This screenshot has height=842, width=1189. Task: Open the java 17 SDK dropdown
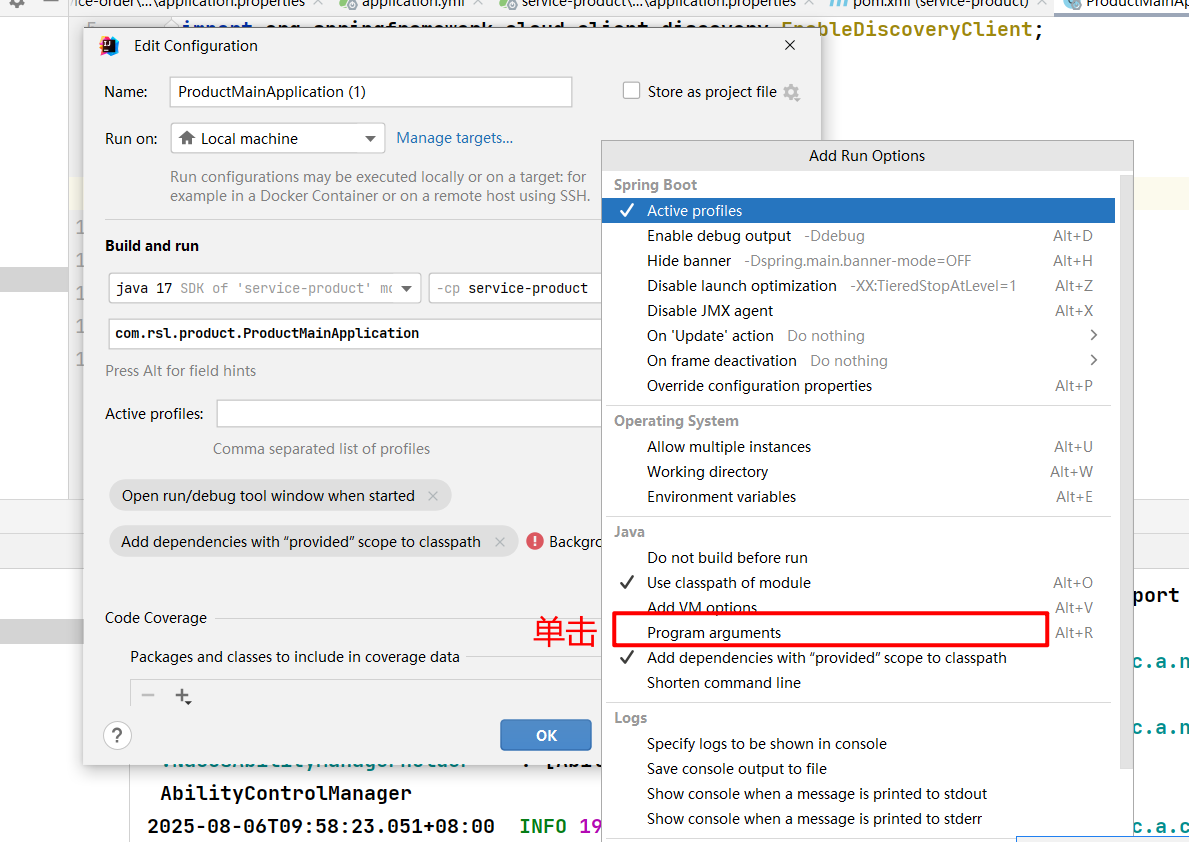(265, 288)
